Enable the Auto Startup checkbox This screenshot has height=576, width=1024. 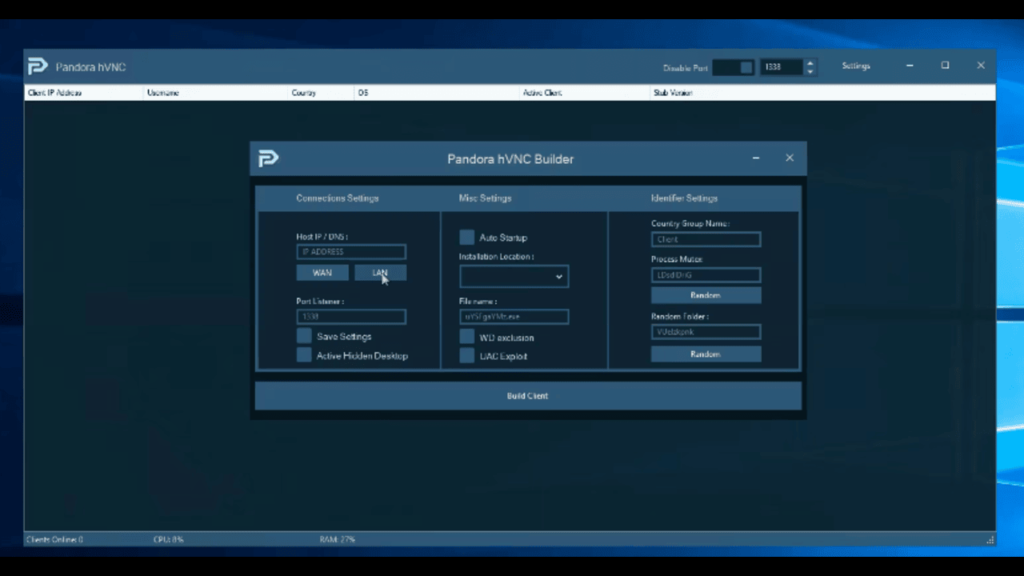click(466, 237)
